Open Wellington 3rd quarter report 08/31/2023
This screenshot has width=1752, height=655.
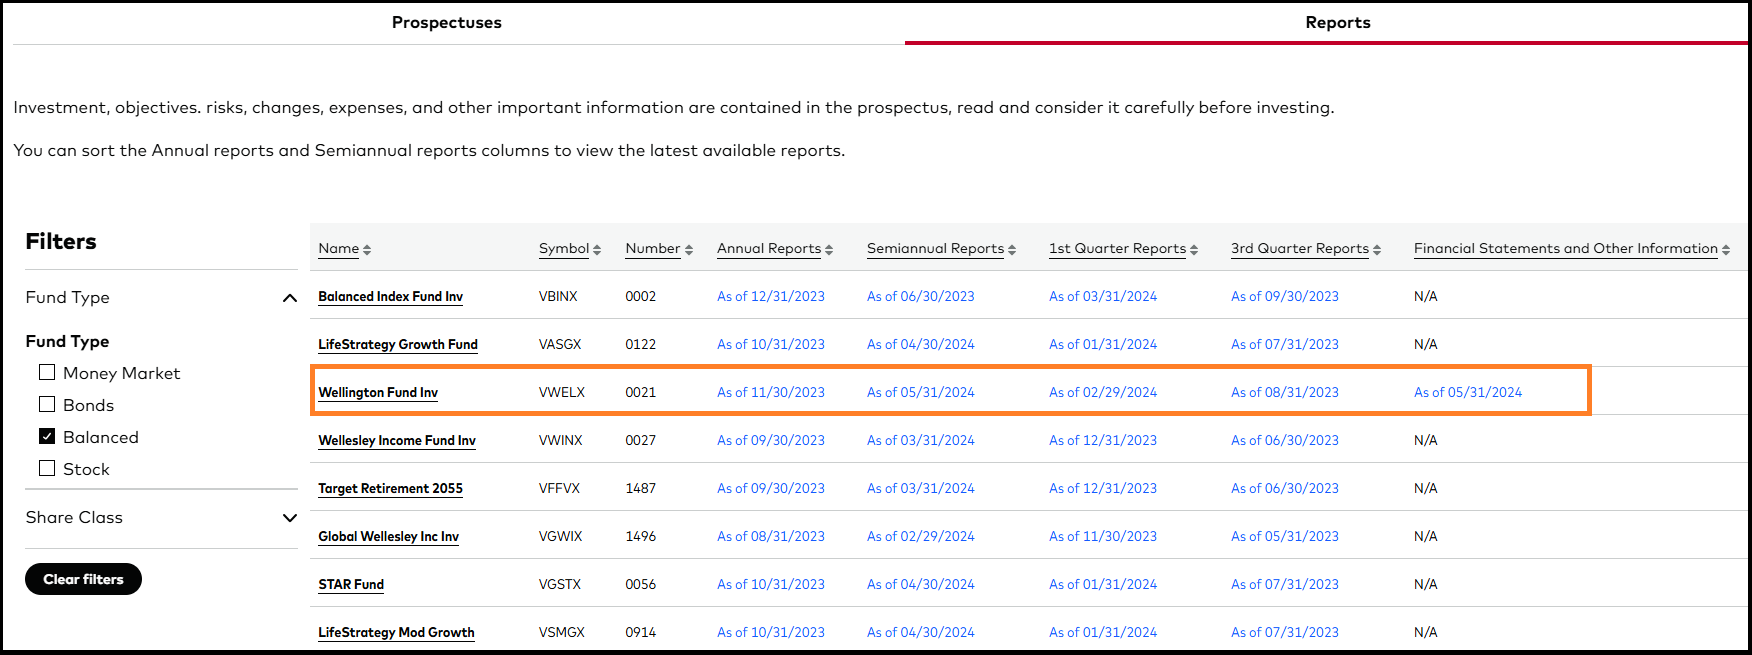(x=1285, y=393)
